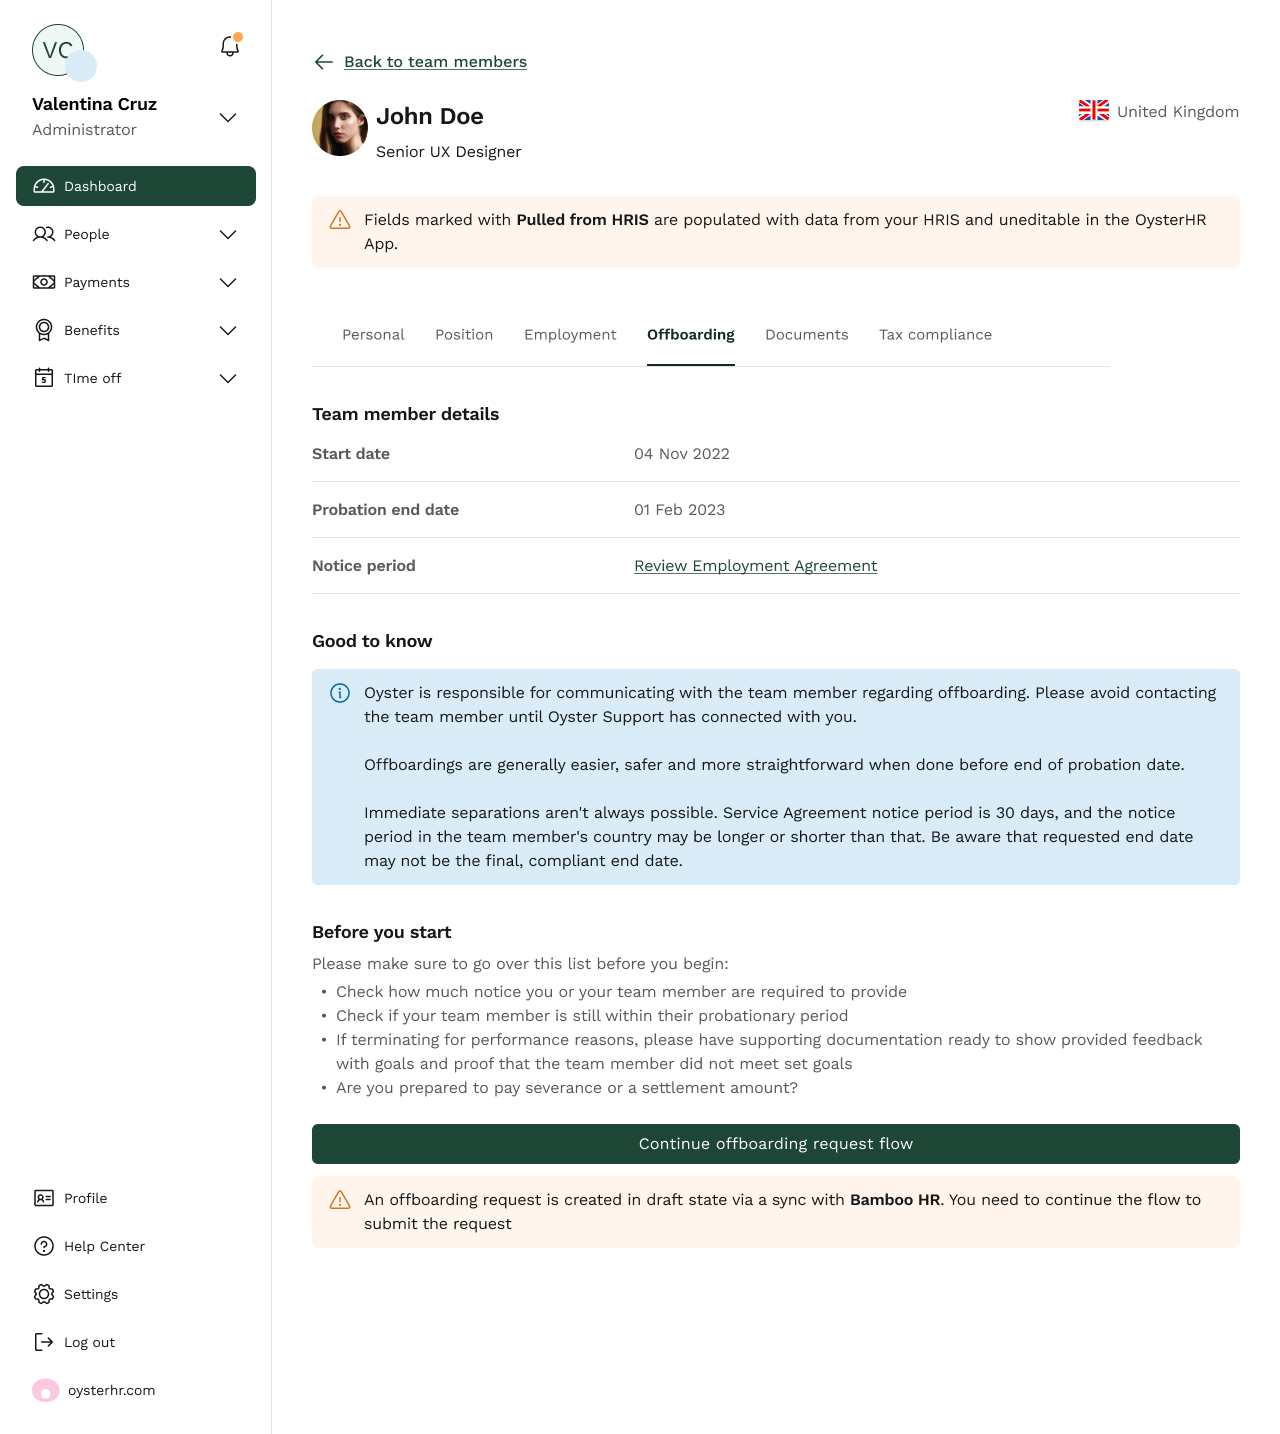Image resolution: width=1280 pixels, height=1434 pixels.
Task: Click the John Doe name heading
Action: [x=430, y=116]
